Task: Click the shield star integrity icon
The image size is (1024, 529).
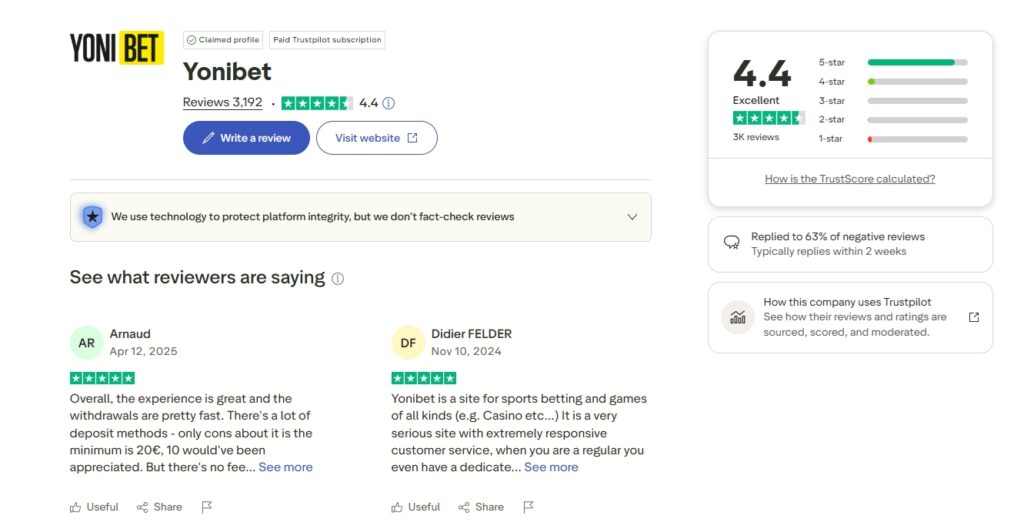Action: point(92,216)
